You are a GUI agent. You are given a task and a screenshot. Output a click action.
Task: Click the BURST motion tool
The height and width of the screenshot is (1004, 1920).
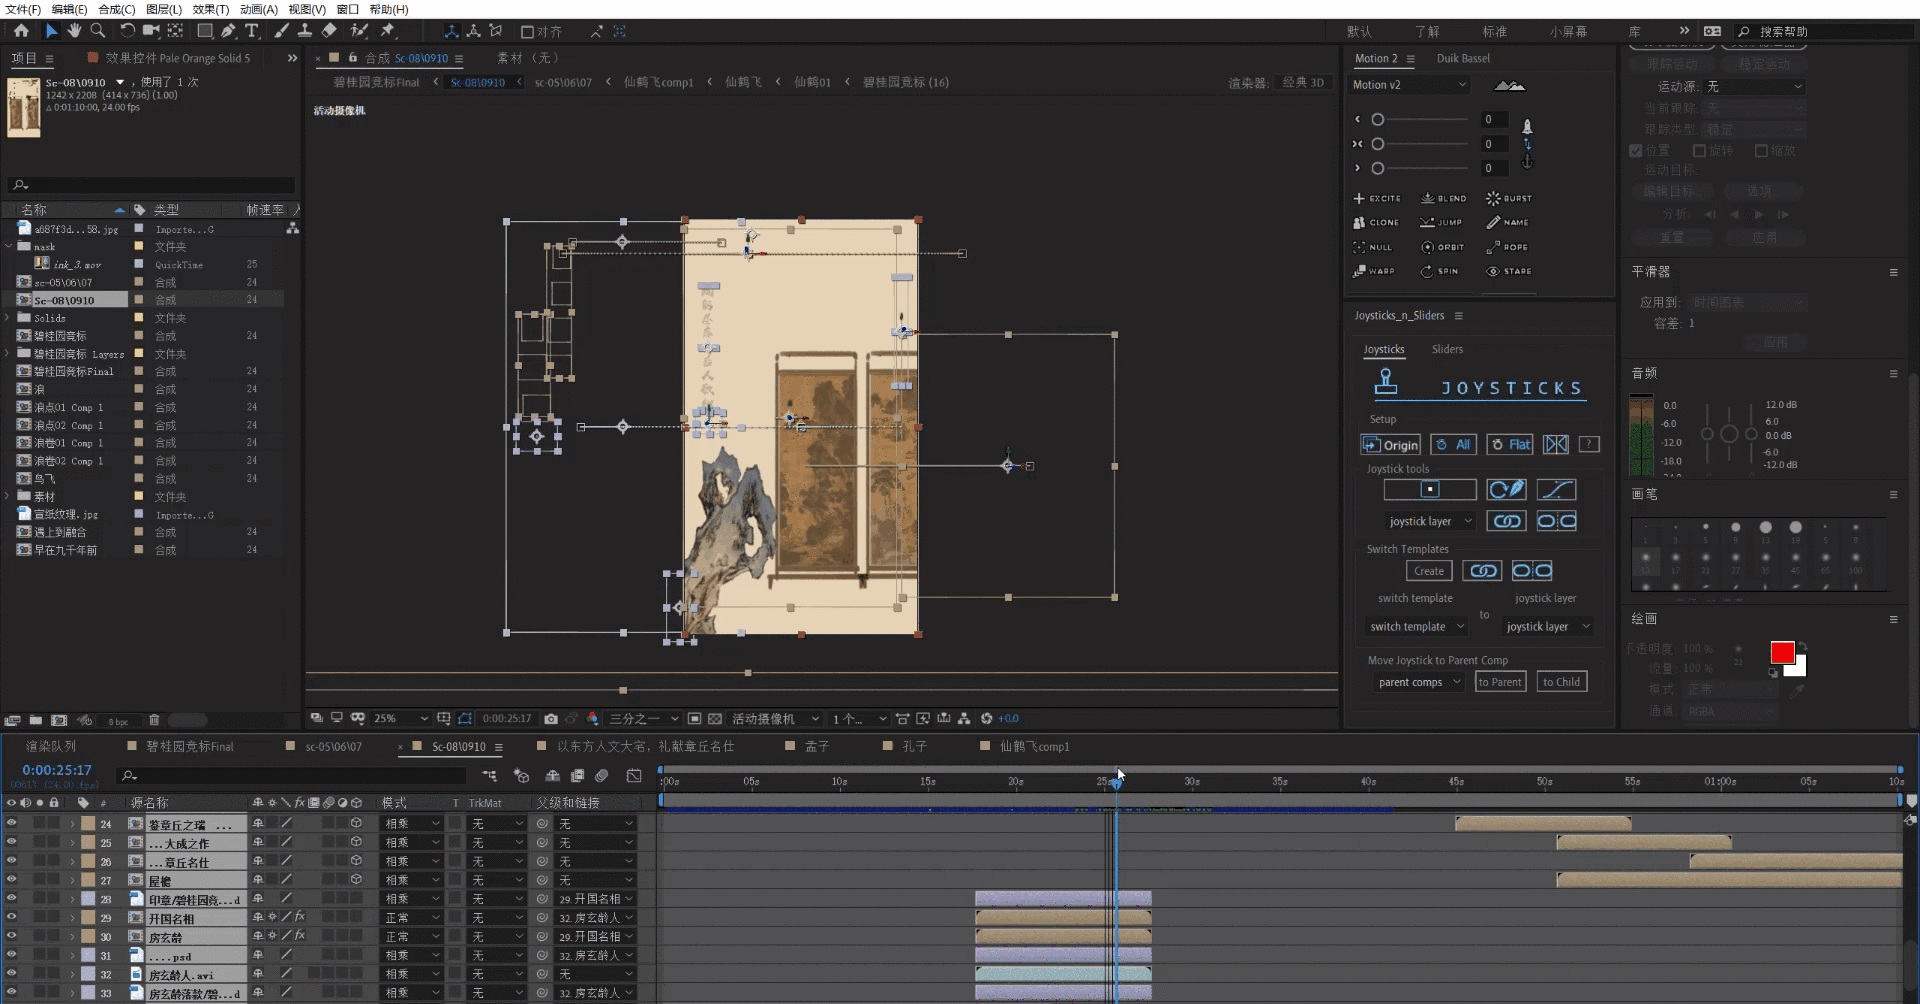[x=1509, y=198]
